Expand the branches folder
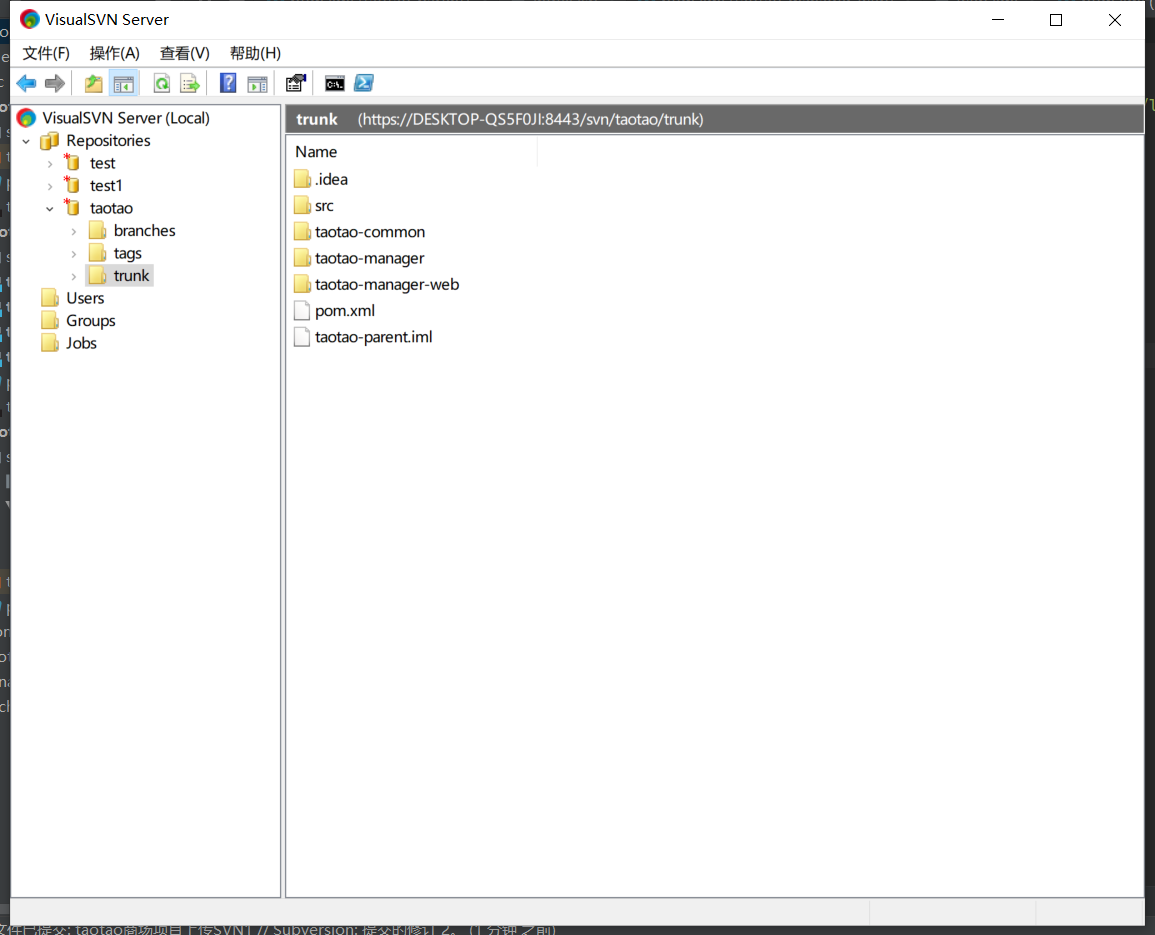The image size is (1155, 935). pos(74,231)
